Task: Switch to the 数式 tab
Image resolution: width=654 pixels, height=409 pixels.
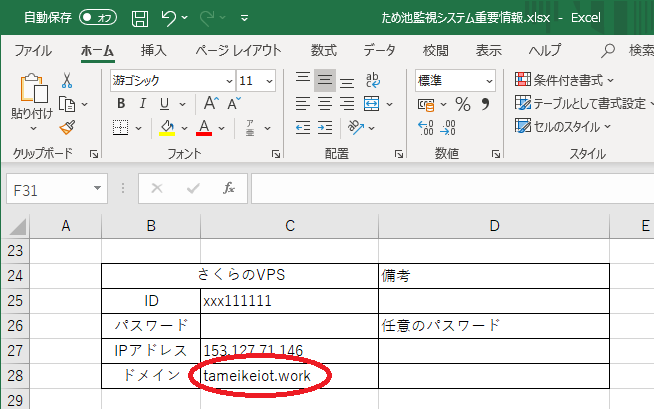Action: point(323,50)
